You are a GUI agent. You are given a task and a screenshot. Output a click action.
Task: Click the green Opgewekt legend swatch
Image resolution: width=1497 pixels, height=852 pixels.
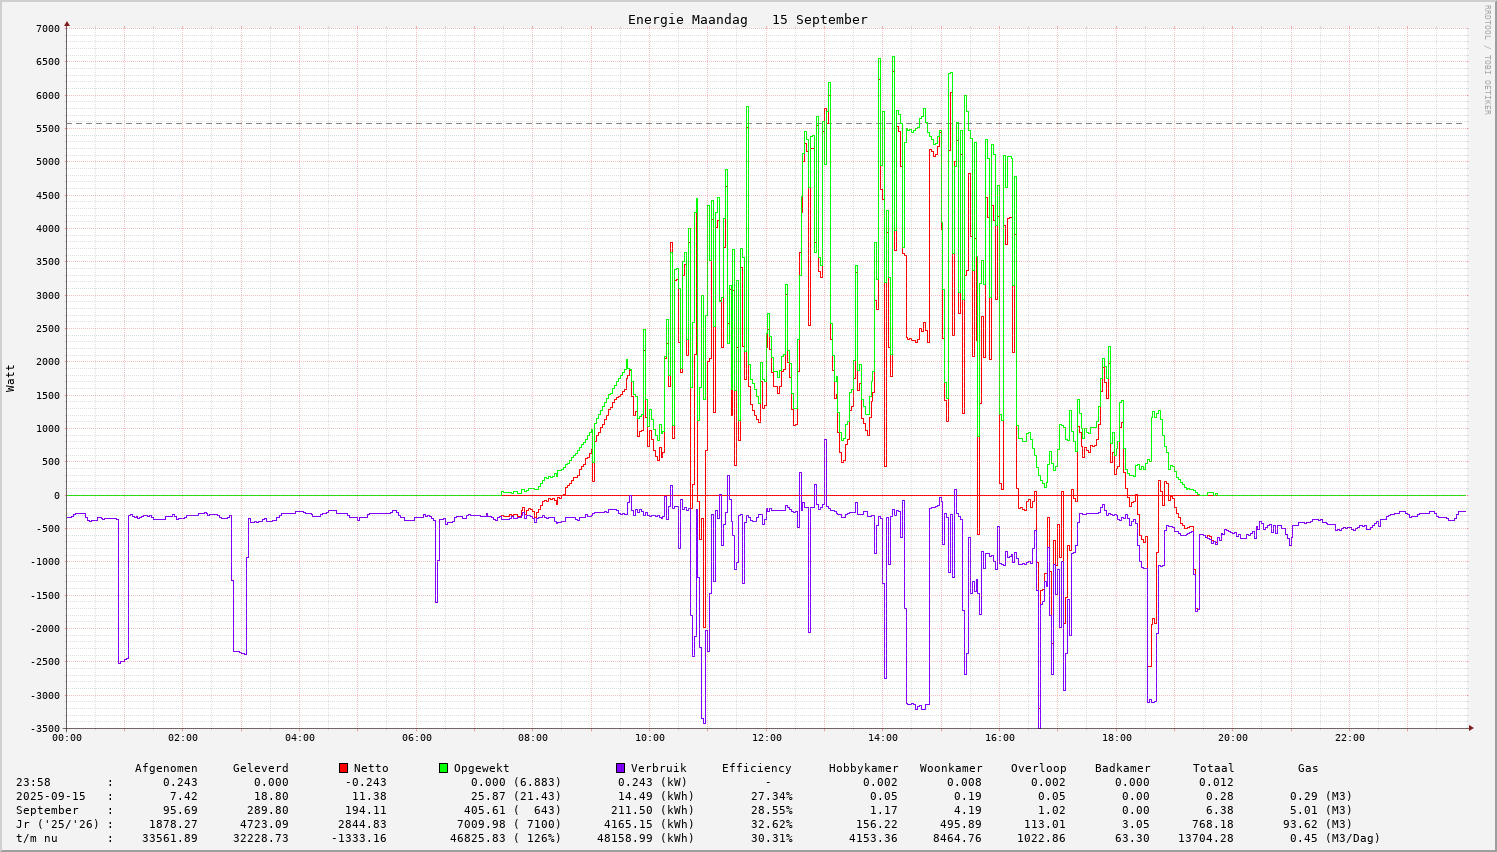[443, 768]
